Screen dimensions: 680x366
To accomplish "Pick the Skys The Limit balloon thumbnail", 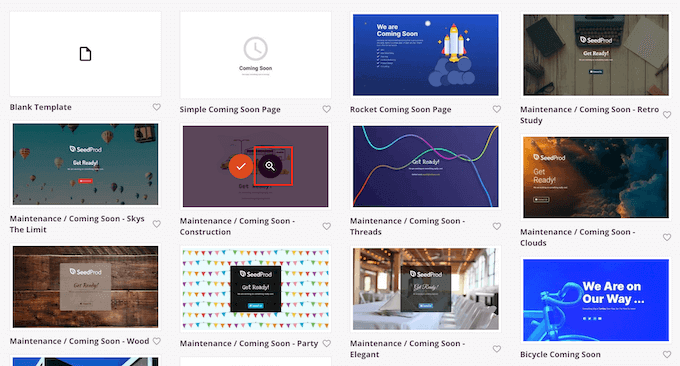I will point(85,164).
